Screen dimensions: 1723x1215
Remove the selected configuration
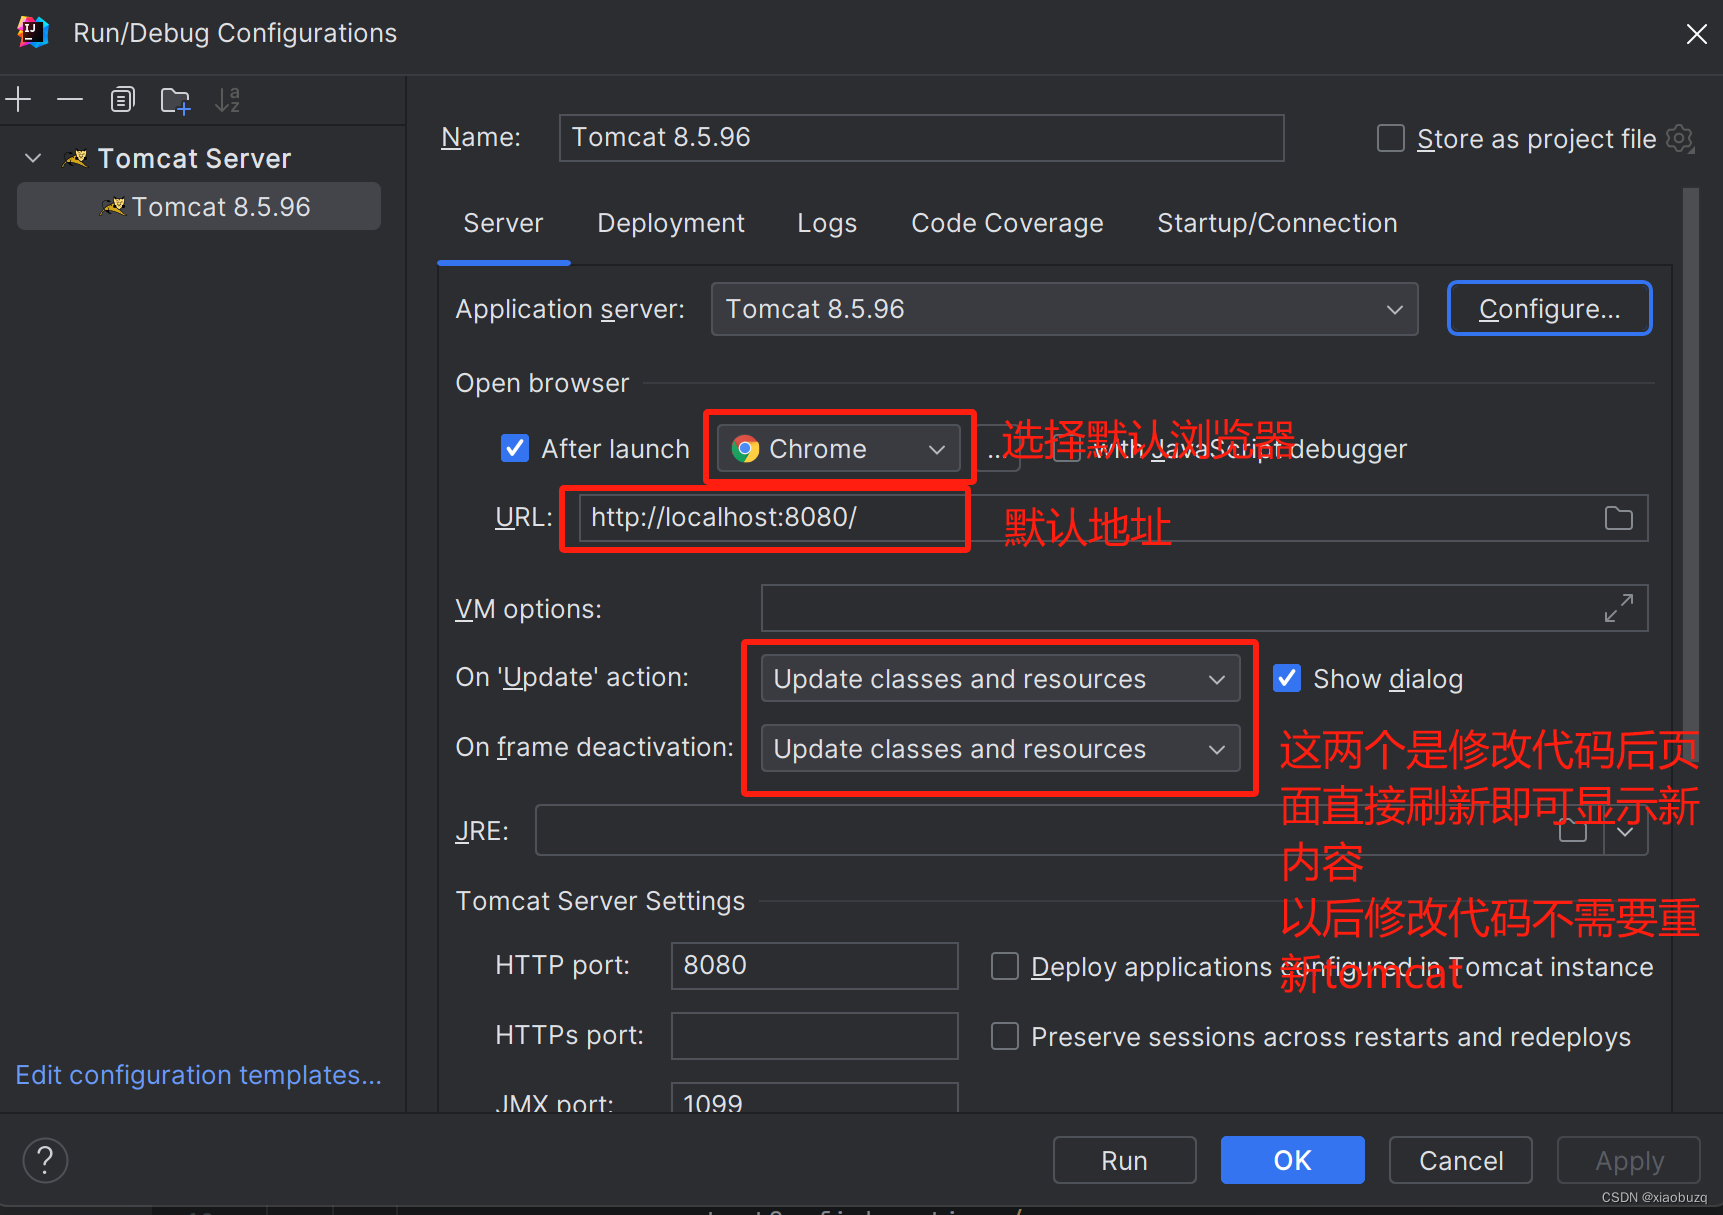pyautogui.click(x=69, y=99)
